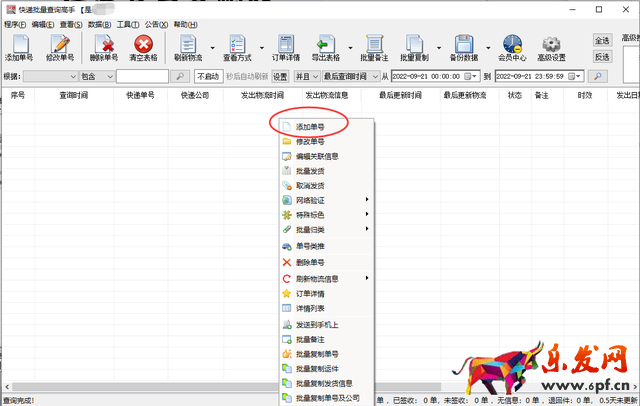Expand the 根据 field dropdown
The height and width of the screenshot is (406, 640).
71,76
